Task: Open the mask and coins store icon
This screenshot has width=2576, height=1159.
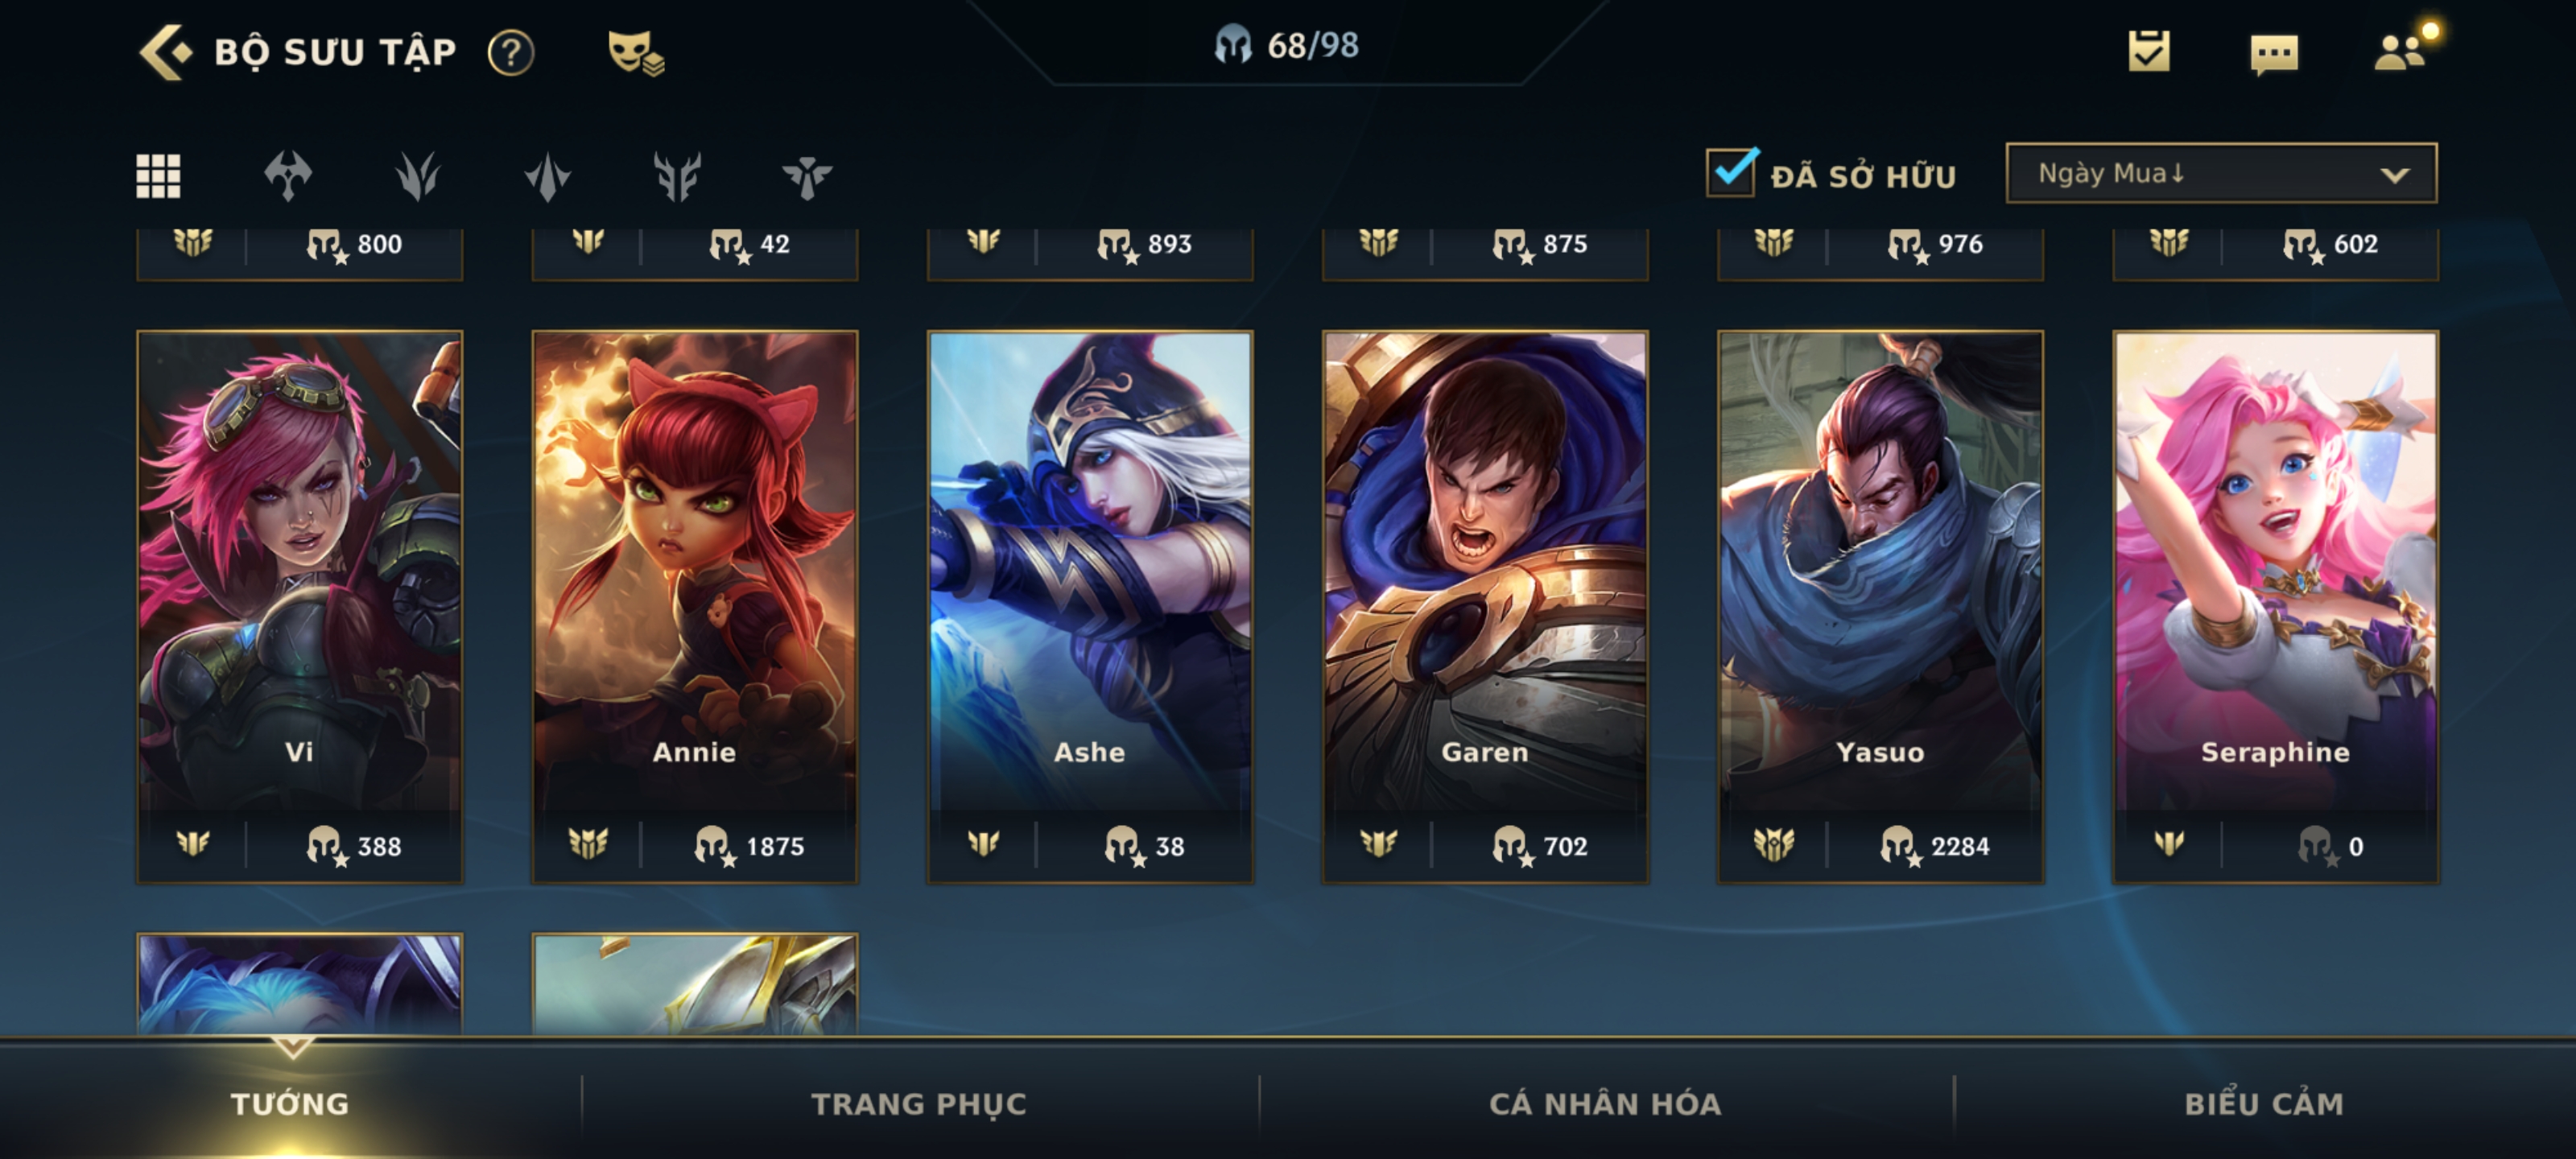Action: tap(636, 52)
